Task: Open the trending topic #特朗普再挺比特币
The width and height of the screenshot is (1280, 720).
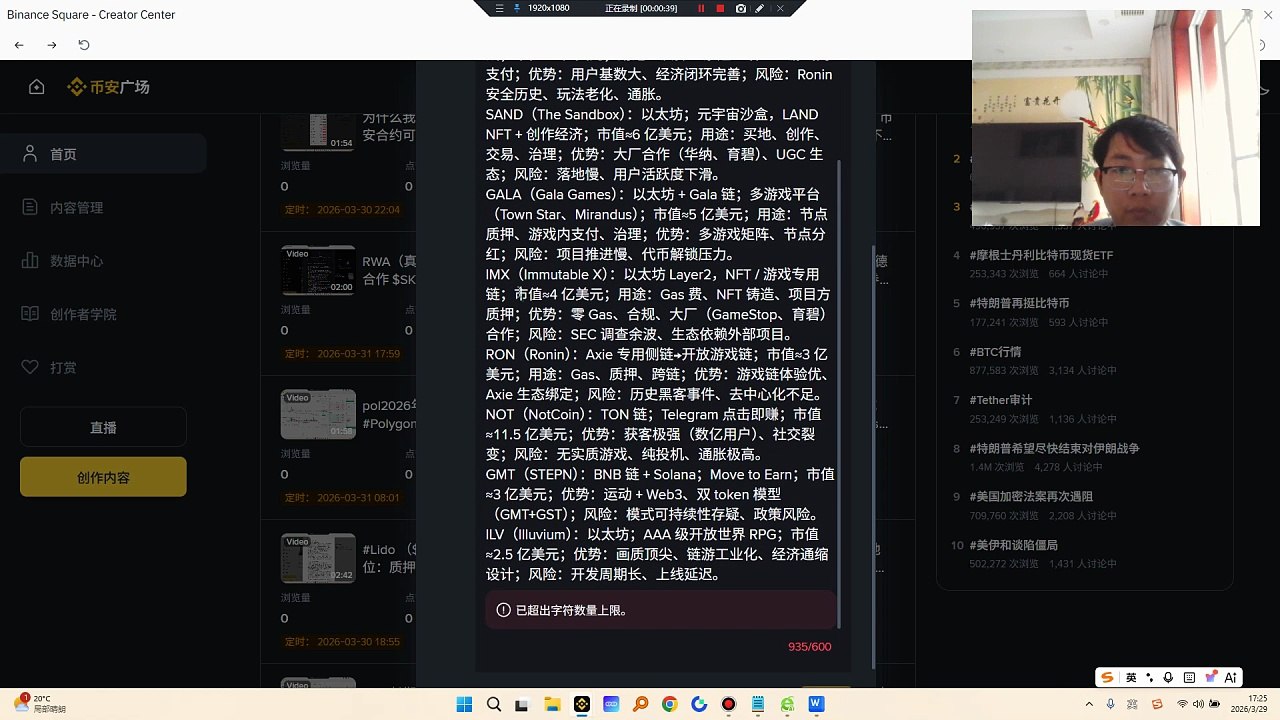Action: tap(1019, 303)
